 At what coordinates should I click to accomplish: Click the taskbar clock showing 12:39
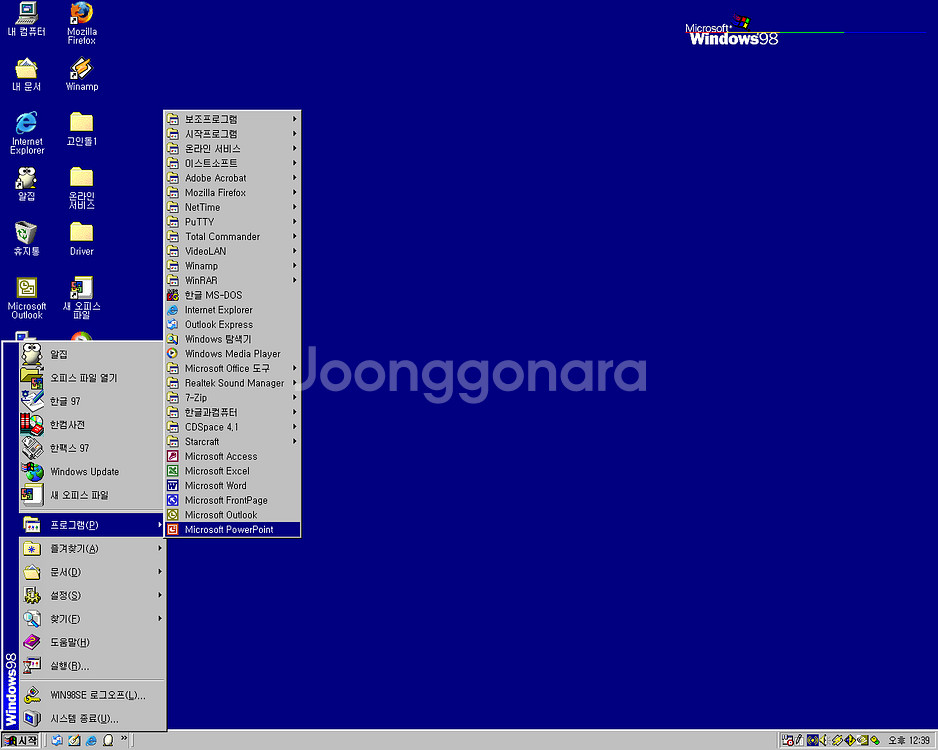tap(909, 740)
